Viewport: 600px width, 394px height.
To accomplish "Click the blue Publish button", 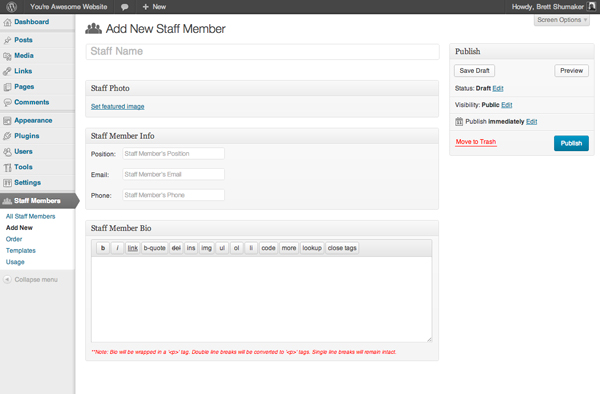I will (x=571, y=143).
